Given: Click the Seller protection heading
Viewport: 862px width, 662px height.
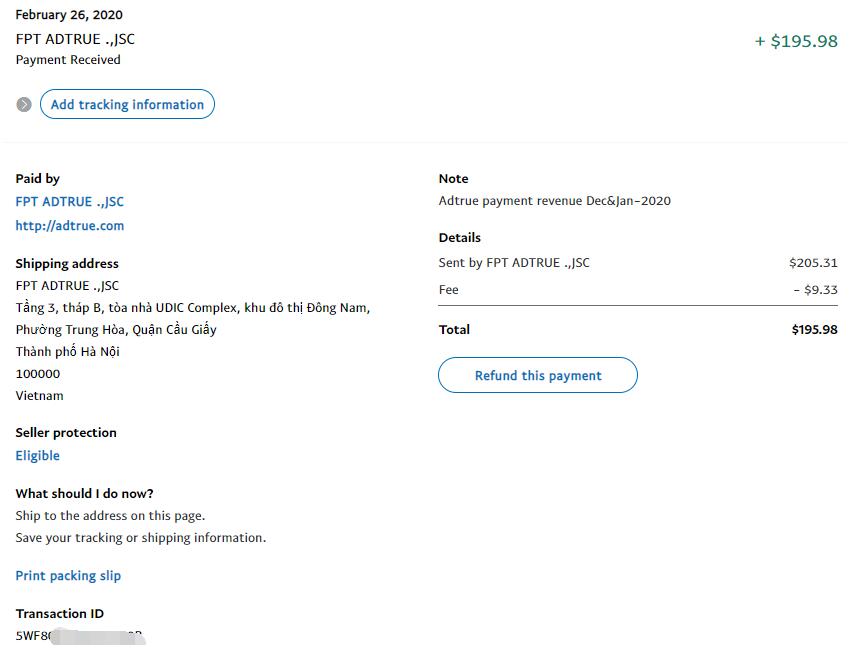Looking at the screenshot, I should click(x=66, y=433).
